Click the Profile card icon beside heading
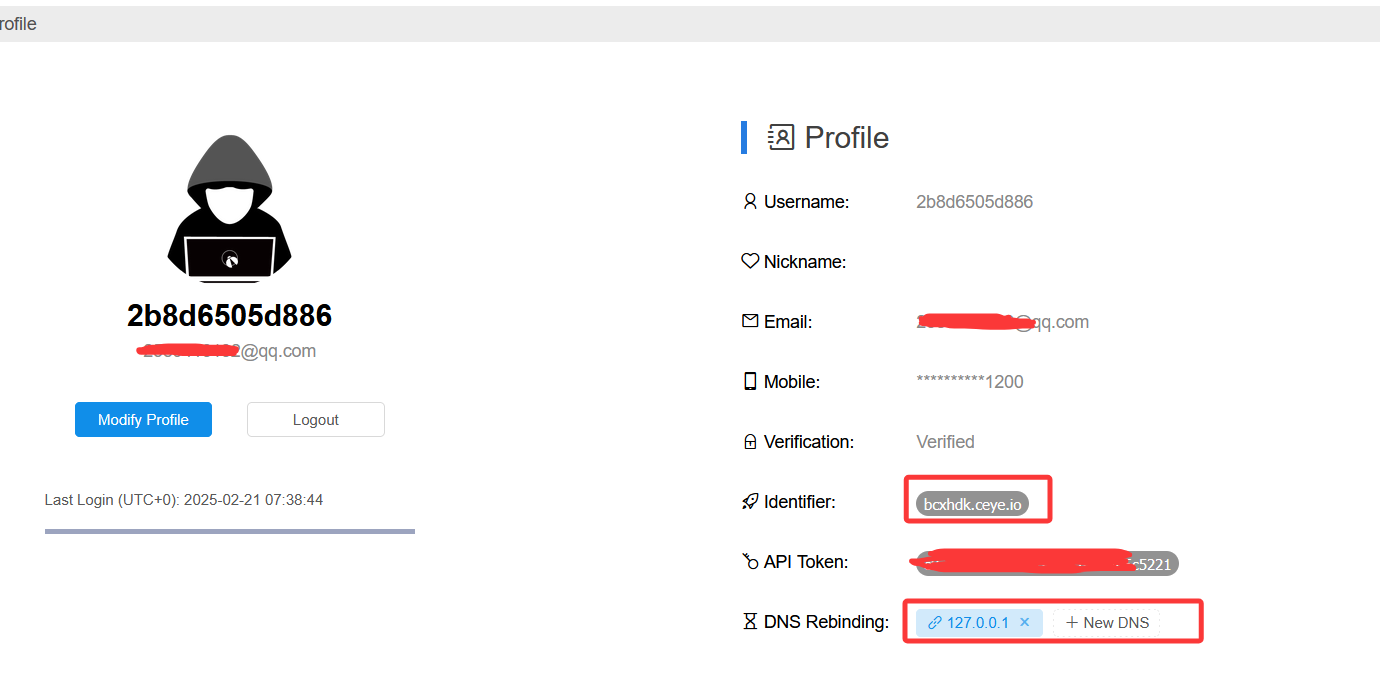Image resolution: width=1380 pixels, height=689 pixels. pyautogui.click(x=781, y=138)
